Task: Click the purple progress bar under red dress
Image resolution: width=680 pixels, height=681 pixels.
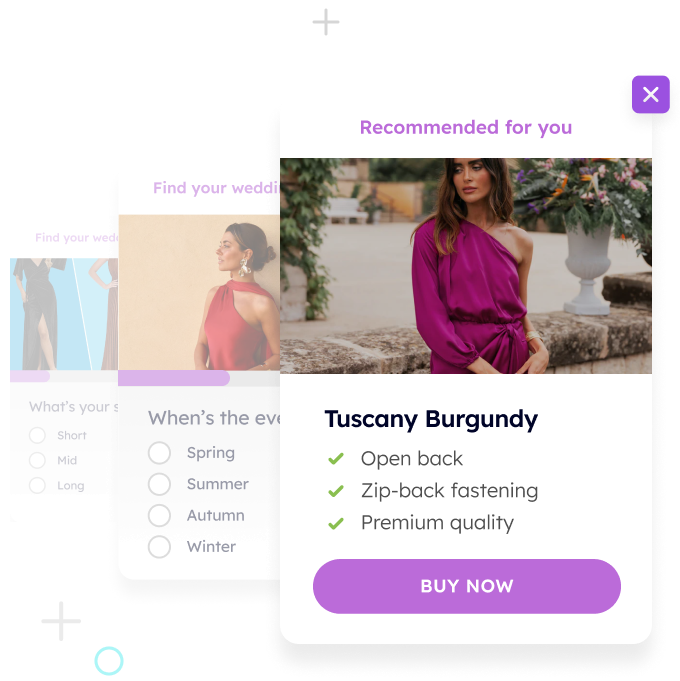Action: pos(174,378)
